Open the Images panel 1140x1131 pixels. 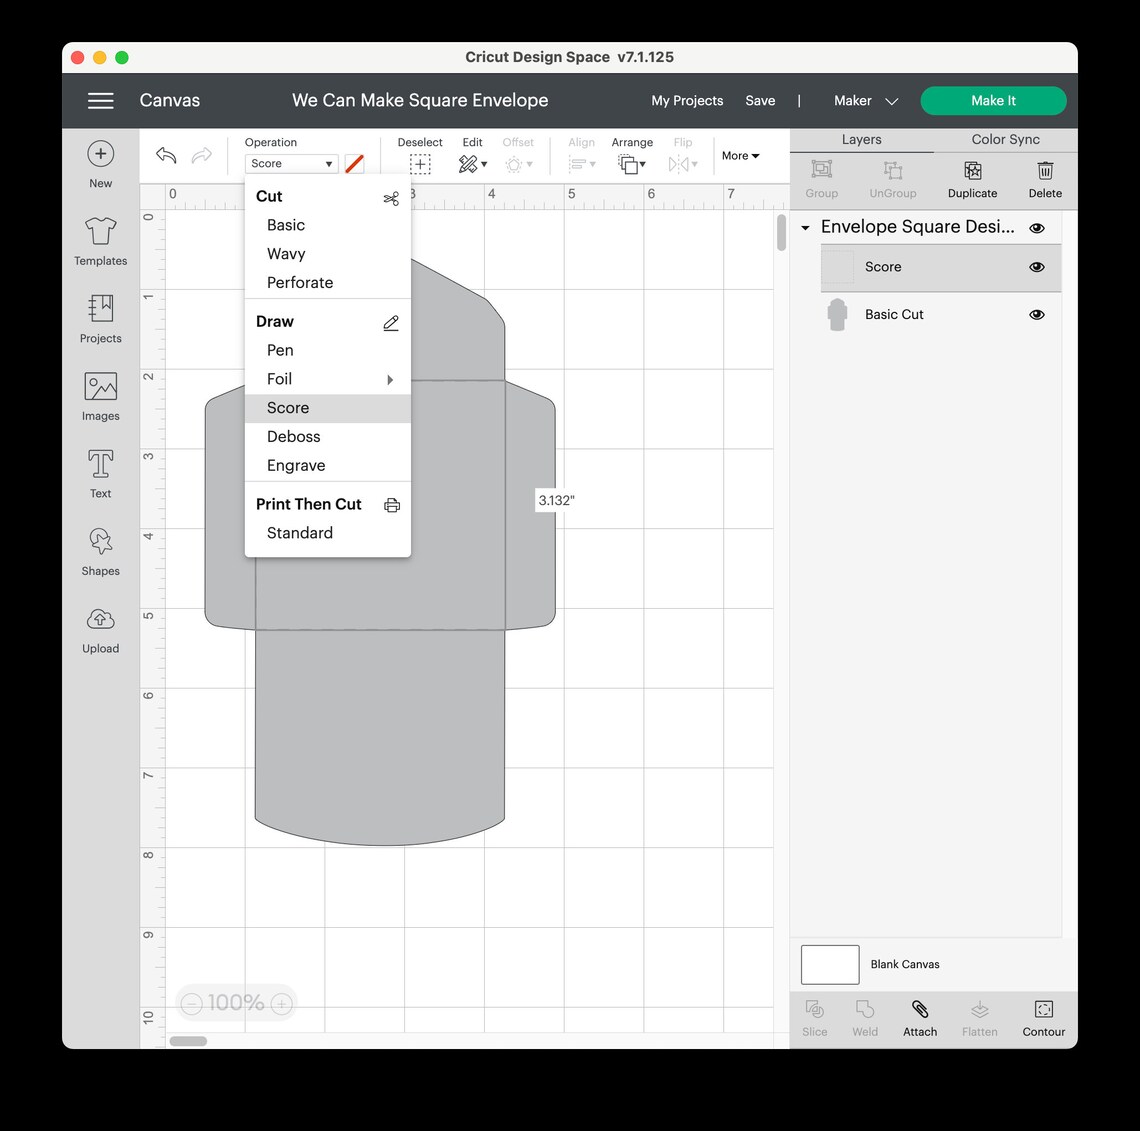100,396
